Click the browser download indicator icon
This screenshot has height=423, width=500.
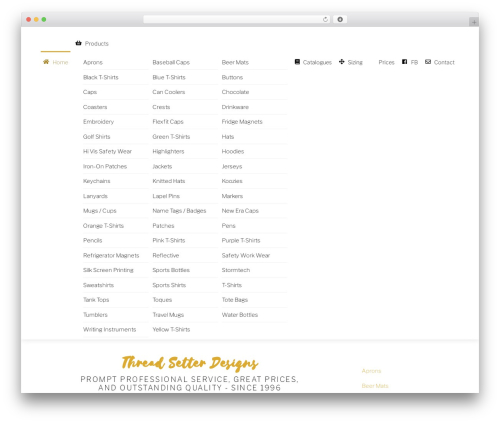pos(340,19)
